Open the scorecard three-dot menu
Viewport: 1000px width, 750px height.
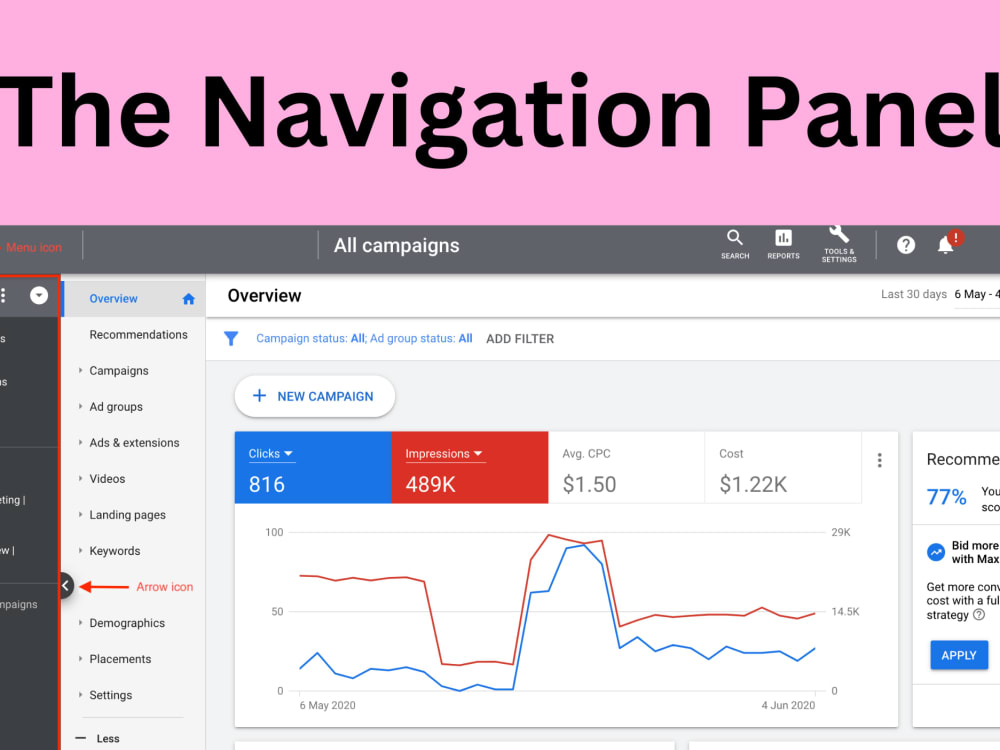tap(879, 460)
